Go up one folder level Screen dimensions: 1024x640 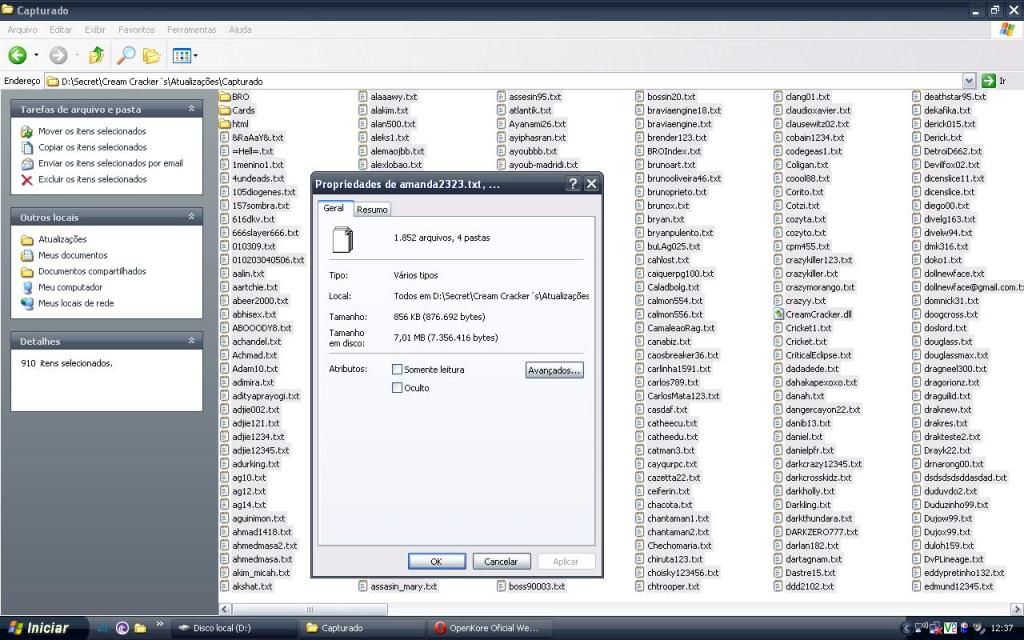(96, 55)
